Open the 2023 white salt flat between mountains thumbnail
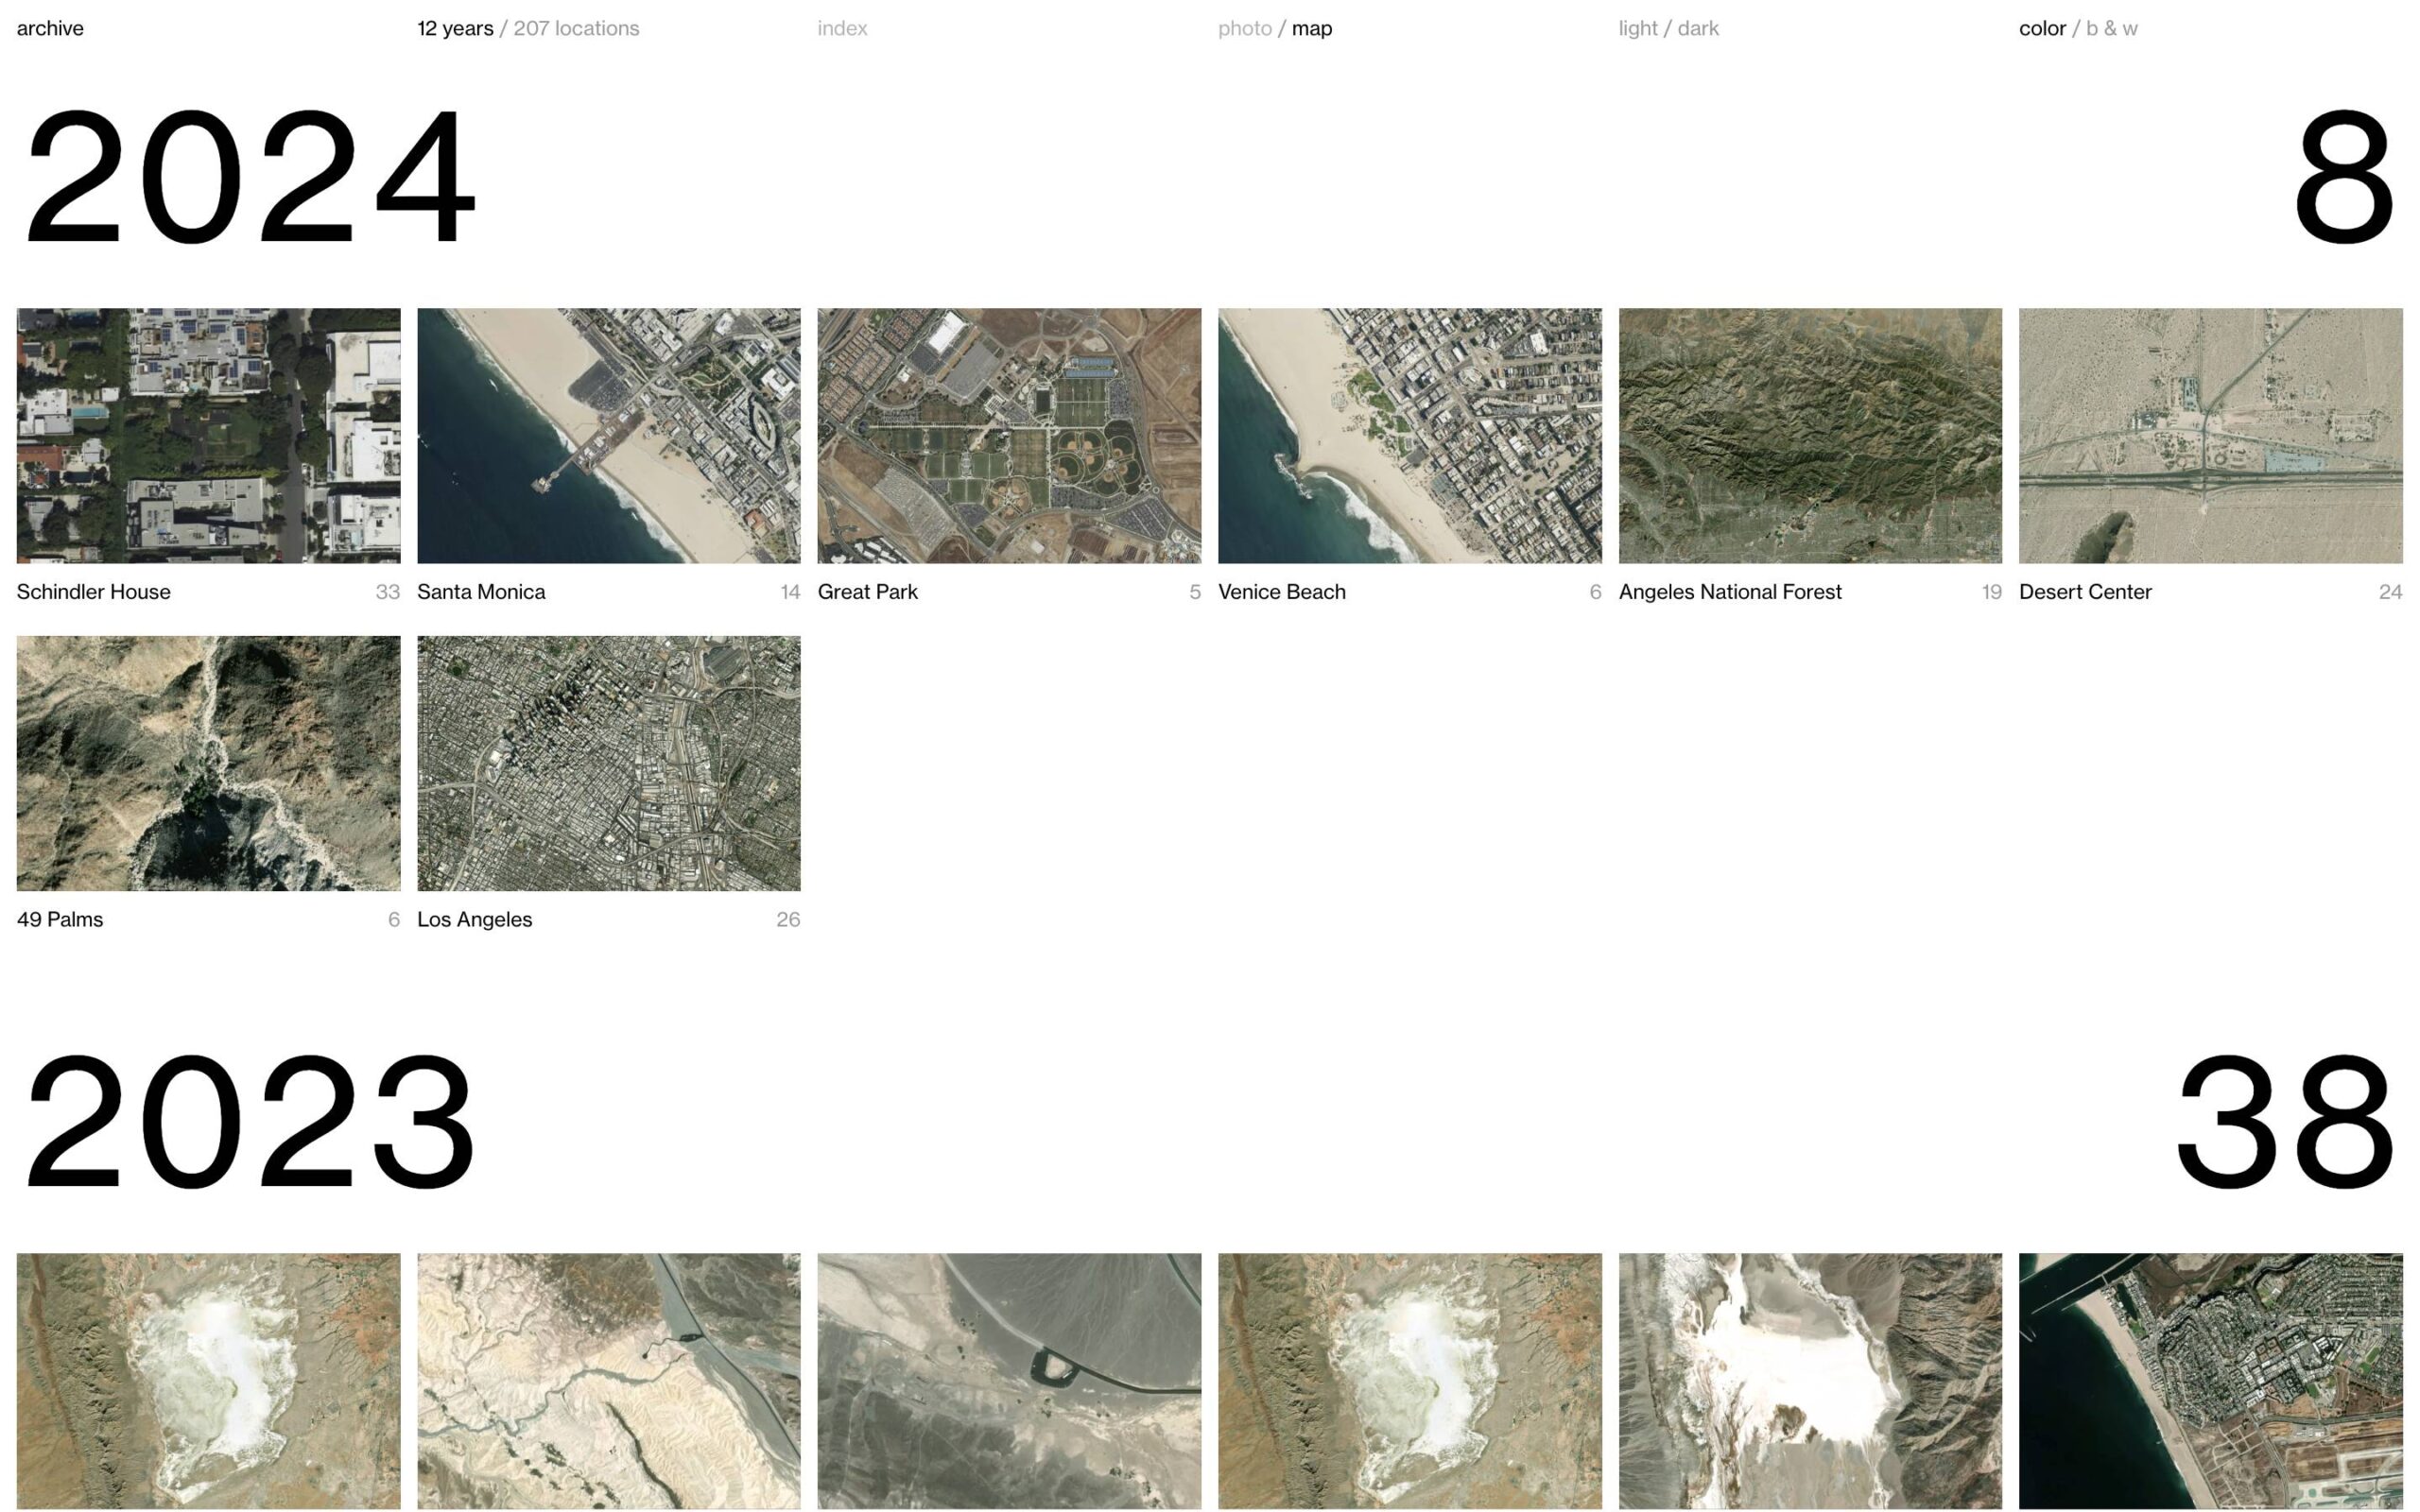 (x=1810, y=1382)
